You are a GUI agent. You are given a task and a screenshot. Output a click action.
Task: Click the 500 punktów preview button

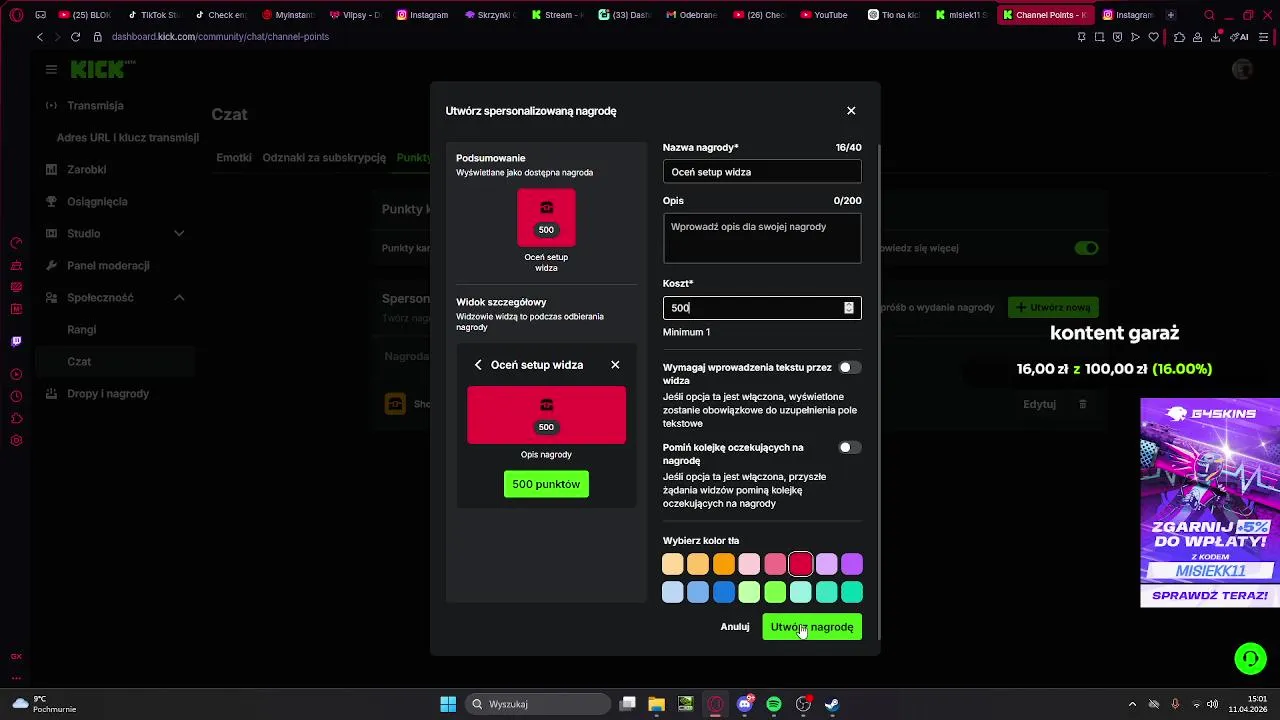(546, 484)
